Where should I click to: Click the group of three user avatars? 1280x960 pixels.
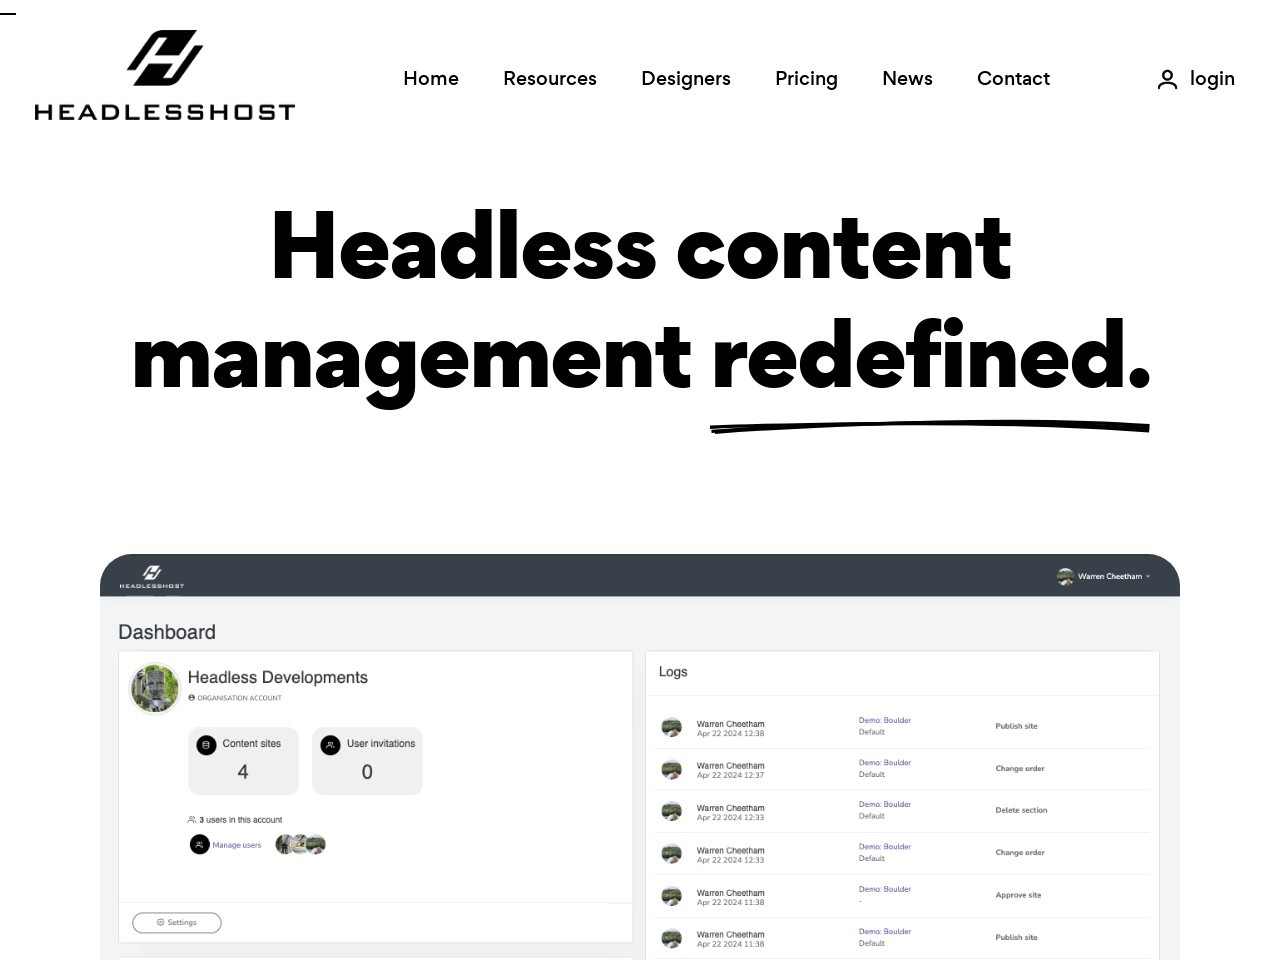301,845
